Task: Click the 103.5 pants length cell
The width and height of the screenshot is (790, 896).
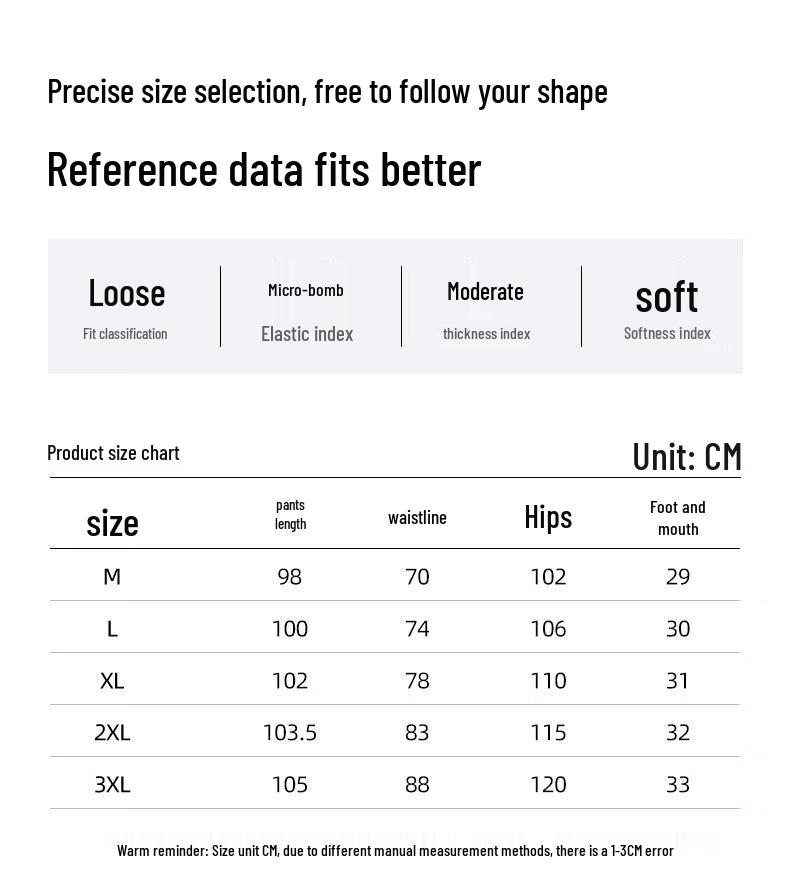Action: pos(290,732)
